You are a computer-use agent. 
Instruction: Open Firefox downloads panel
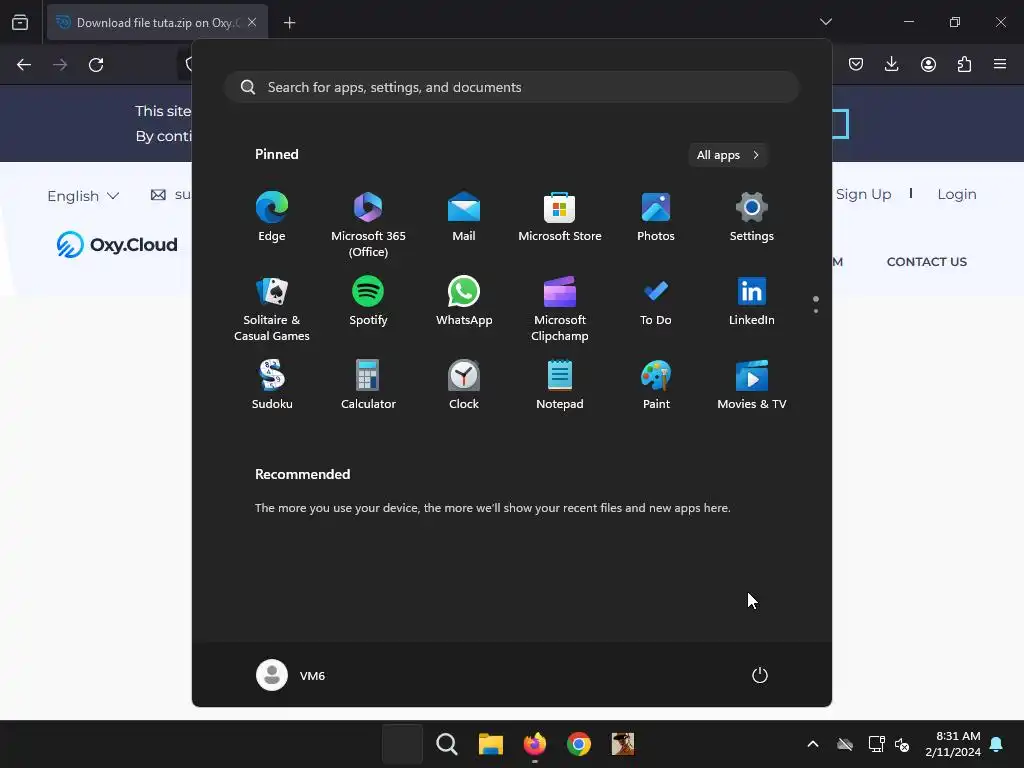[x=891, y=64]
